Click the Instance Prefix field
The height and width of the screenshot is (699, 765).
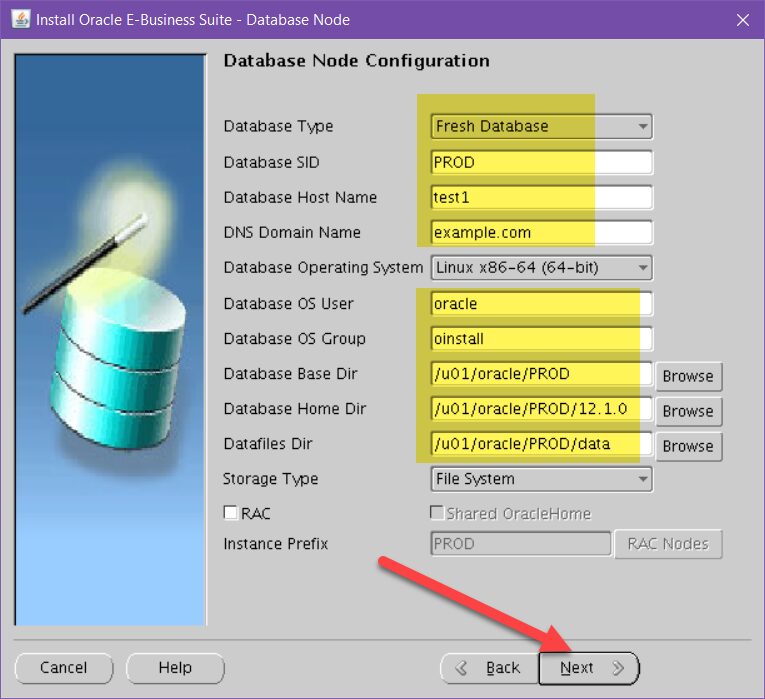click(521, 543)
